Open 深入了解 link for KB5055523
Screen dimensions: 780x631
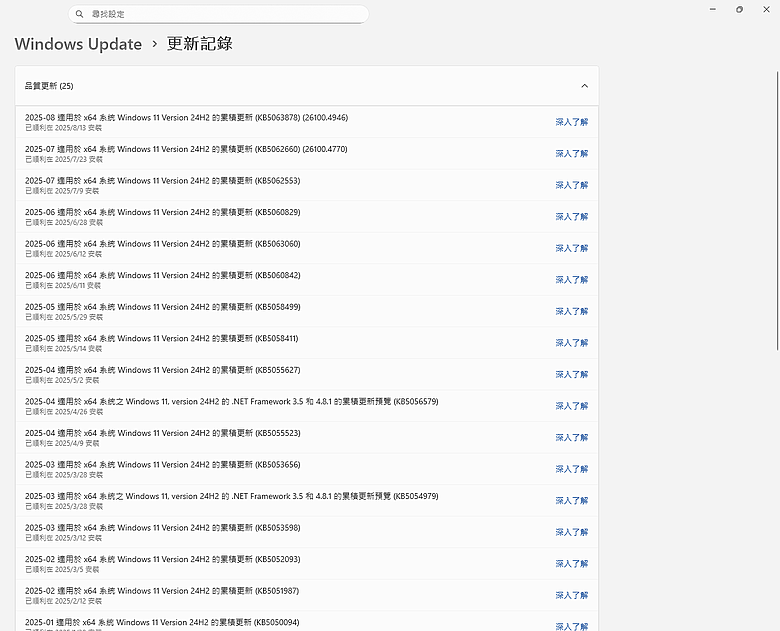(x=572, y=437)
